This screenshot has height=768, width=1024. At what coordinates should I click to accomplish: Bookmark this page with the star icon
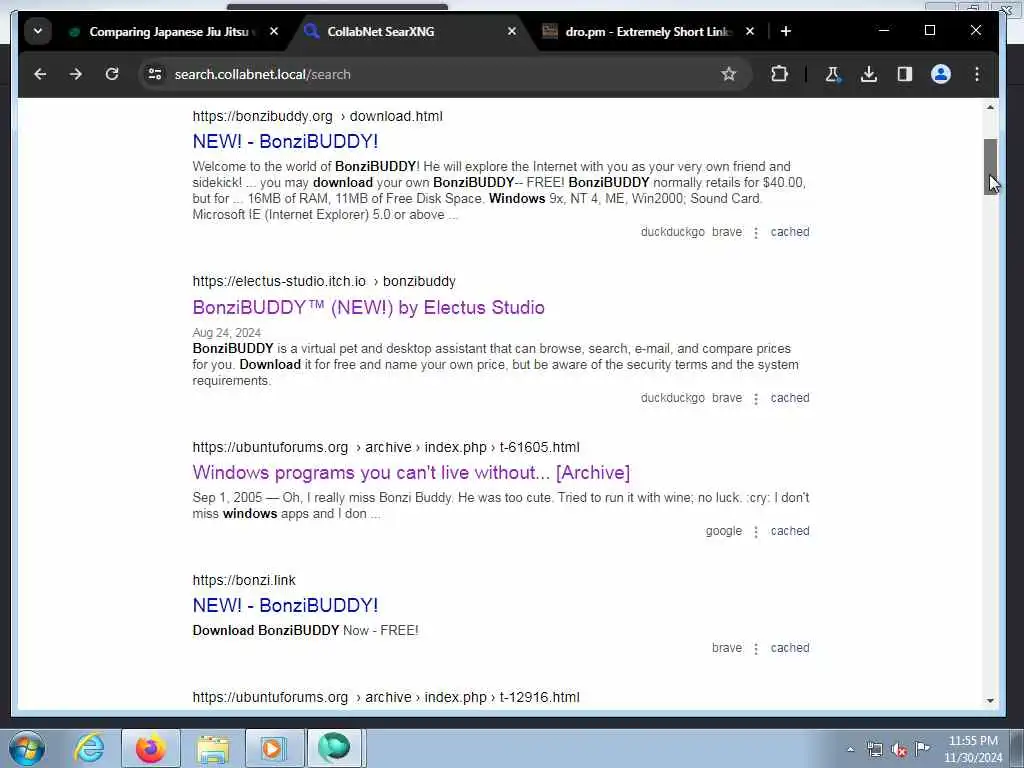pyautogui.click(x=729, y=74)
